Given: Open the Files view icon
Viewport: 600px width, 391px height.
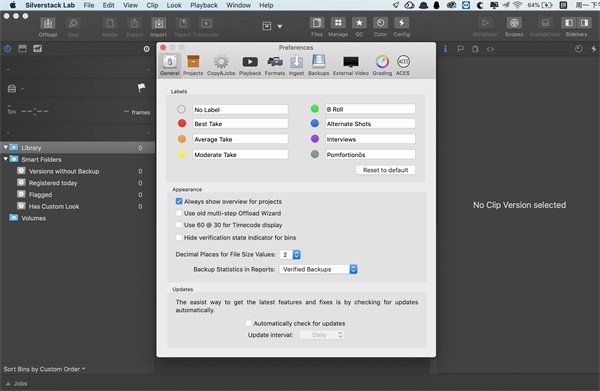Looking at the screenshot, I should coord(316,23).
